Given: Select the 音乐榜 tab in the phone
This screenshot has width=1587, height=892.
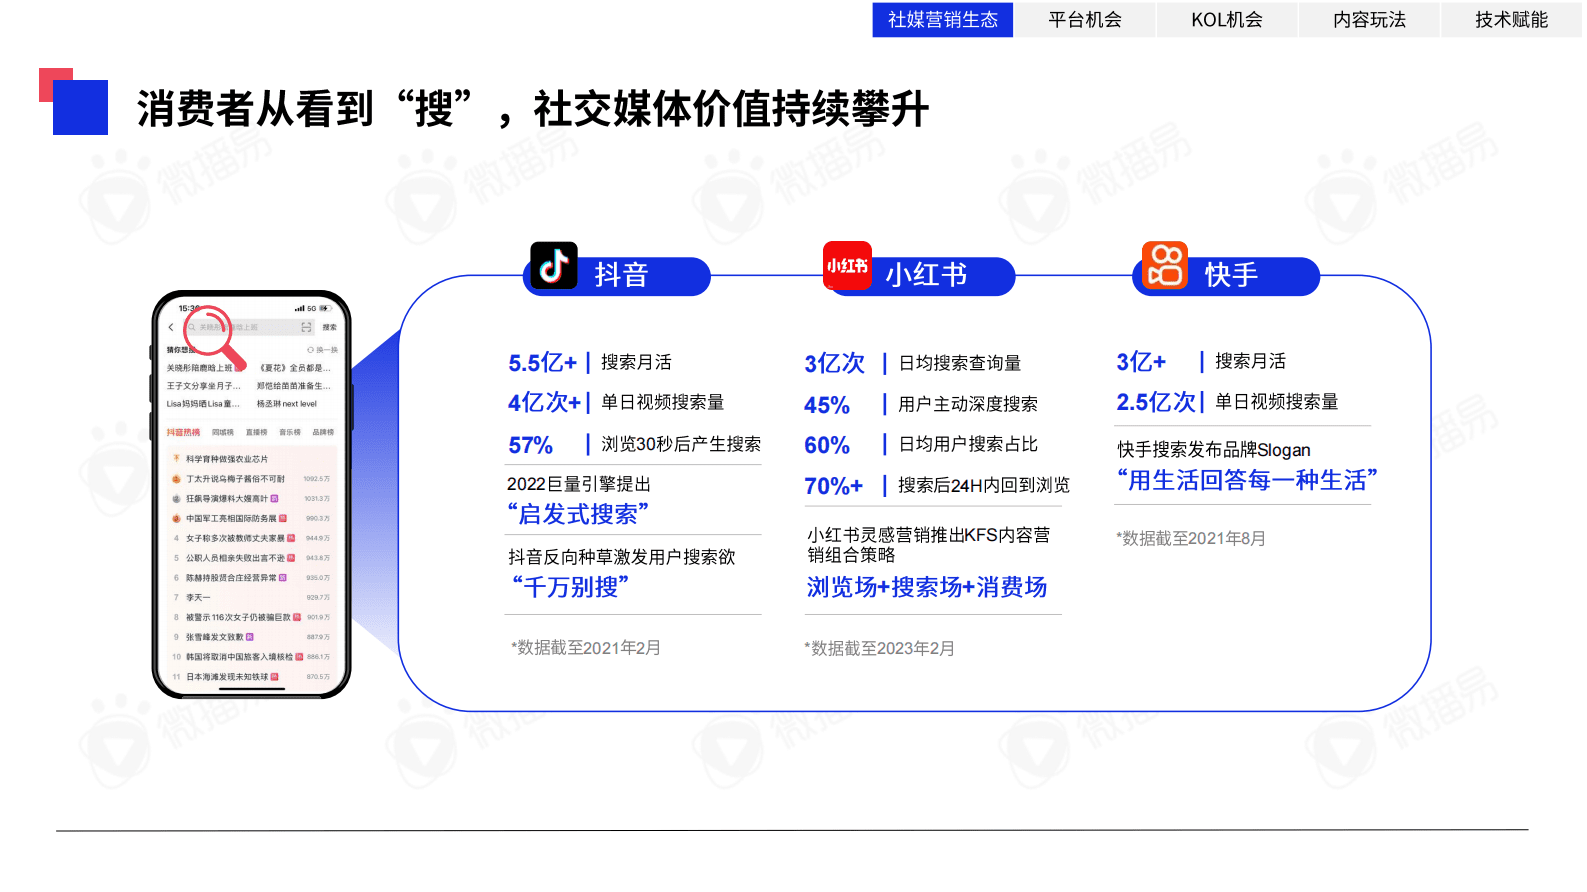Looking at the screenshot, I should pos(290,433).
